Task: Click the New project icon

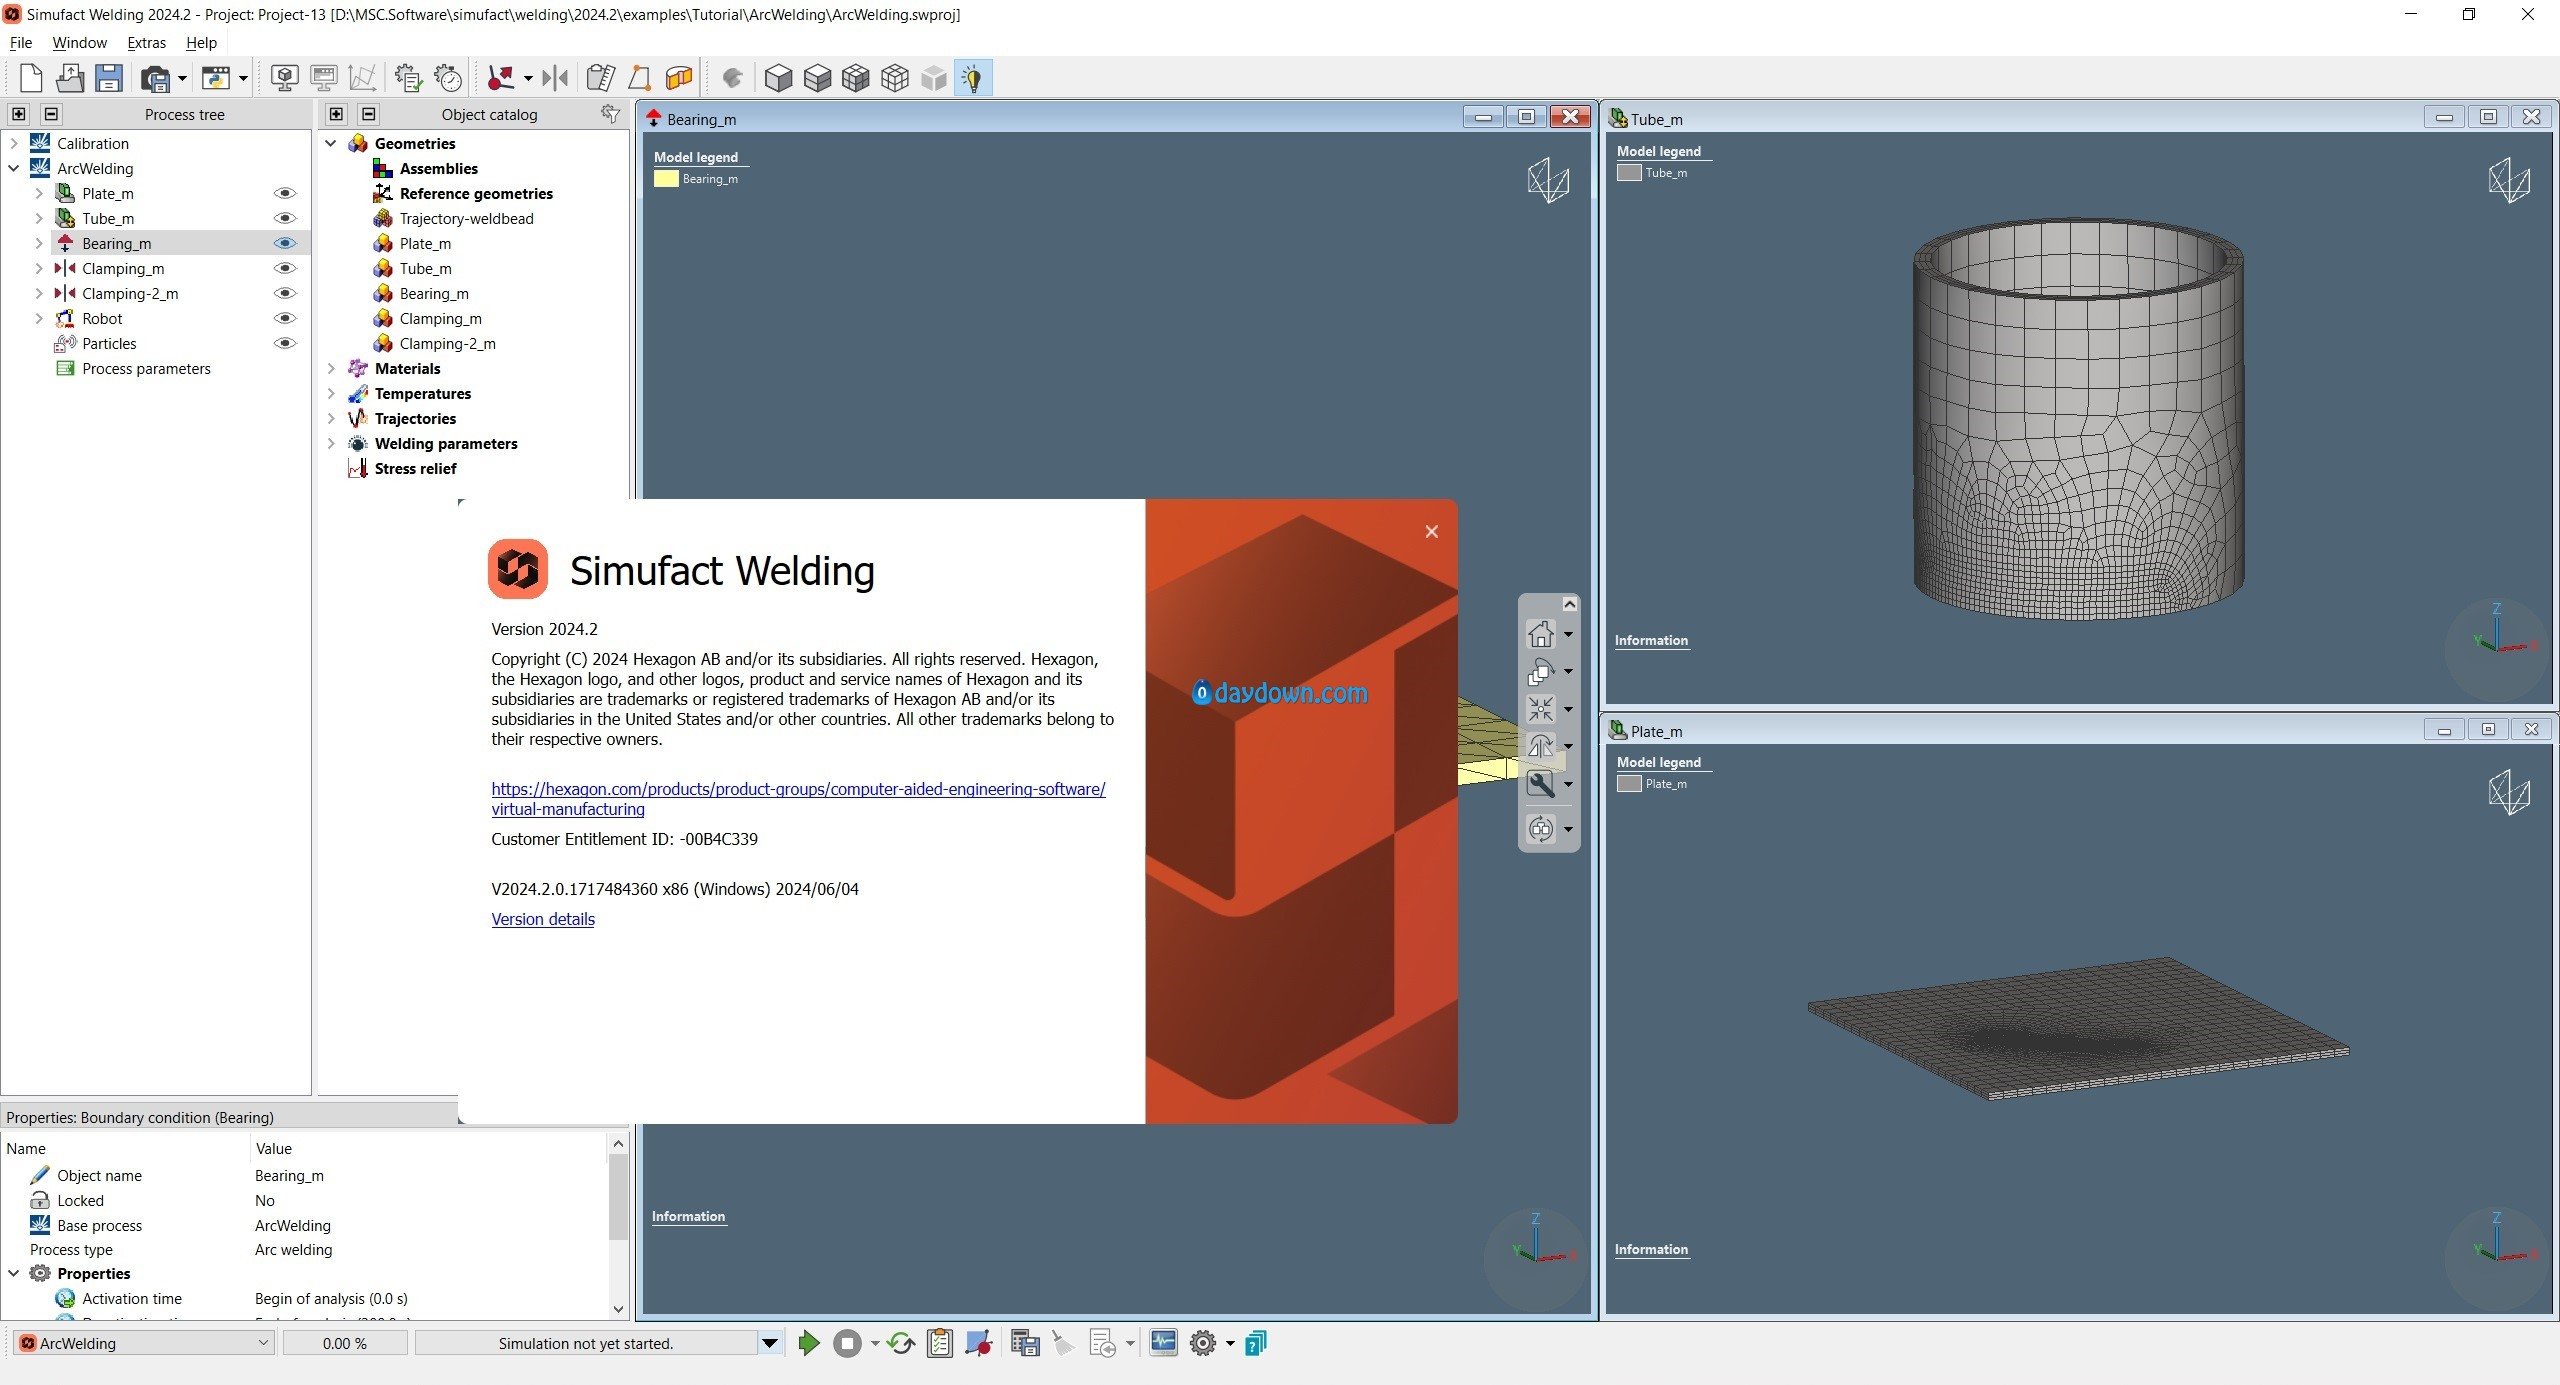Action: 31,78
